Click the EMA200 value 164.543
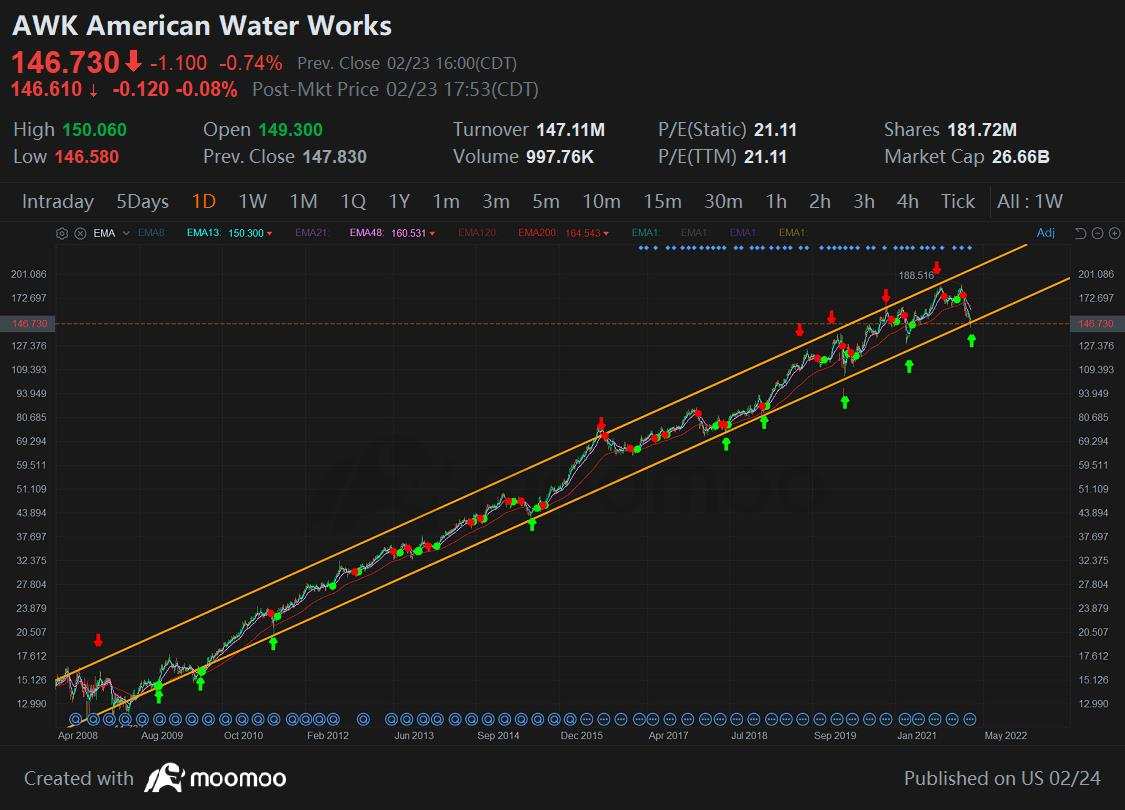1125x810 pixels. 583,233
